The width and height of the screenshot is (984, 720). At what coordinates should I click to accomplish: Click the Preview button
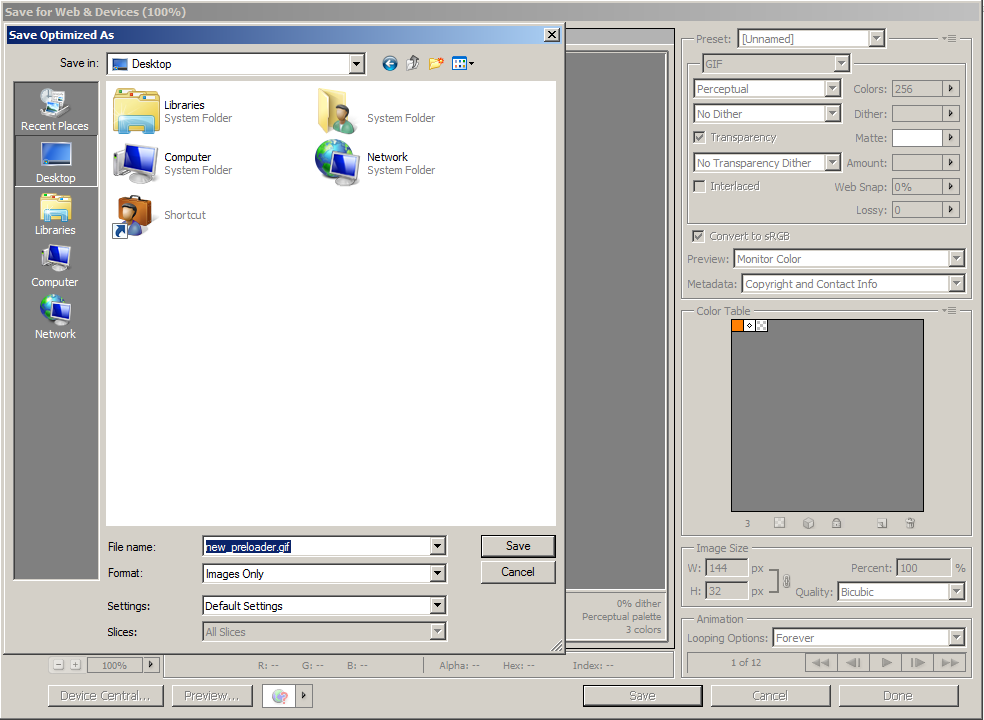[212, 696]
